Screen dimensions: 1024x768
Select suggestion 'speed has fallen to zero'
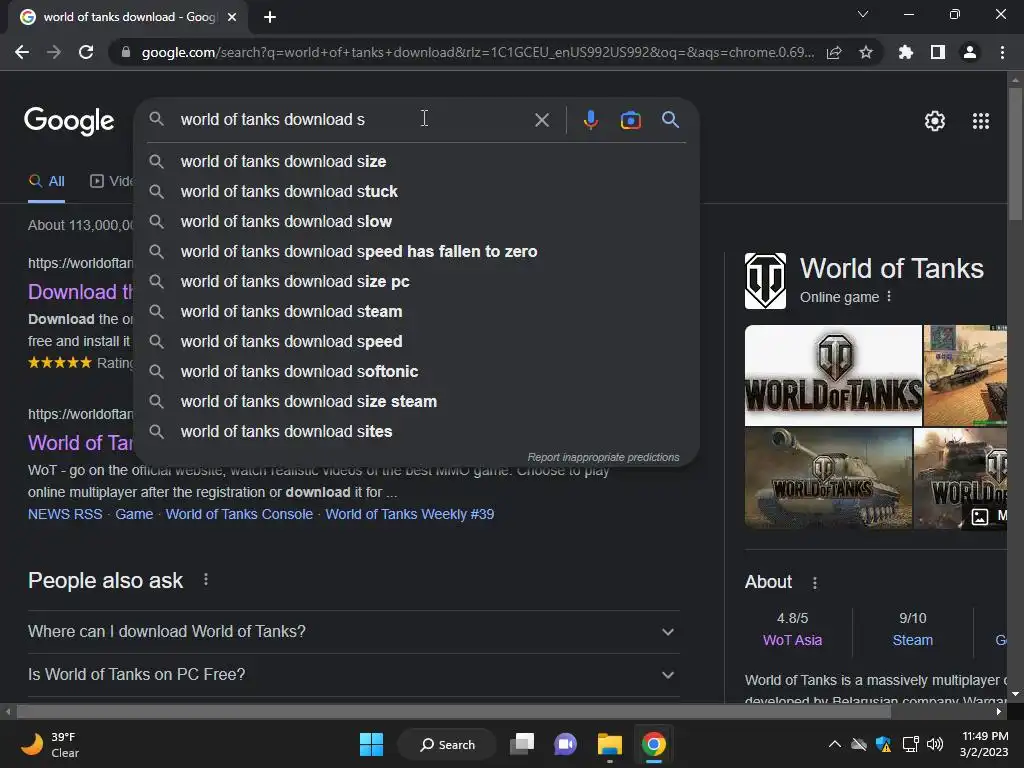coord(417,251)
